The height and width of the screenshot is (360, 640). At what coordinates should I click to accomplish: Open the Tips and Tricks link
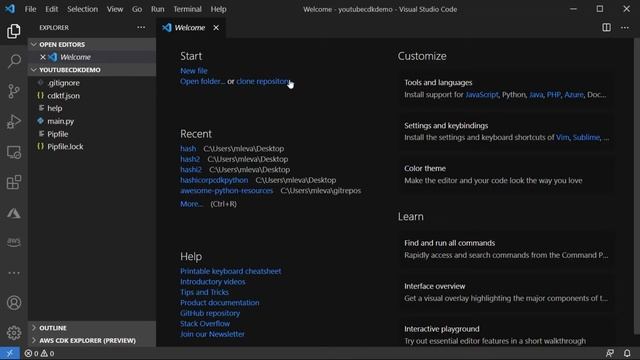tap(204, 292)
